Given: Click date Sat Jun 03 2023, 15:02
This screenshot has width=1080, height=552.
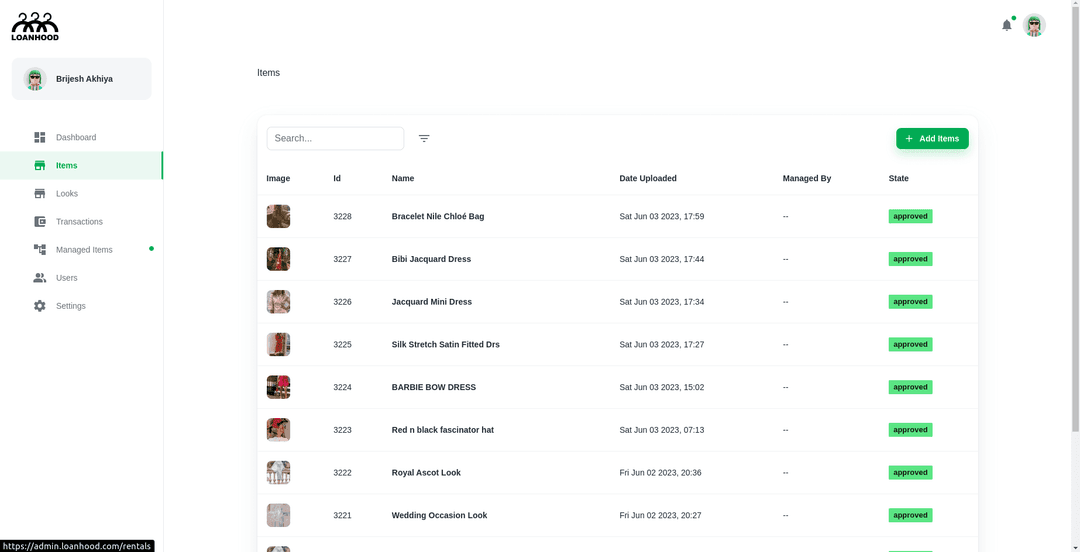Looking at the screenshot, I should 662,387.
